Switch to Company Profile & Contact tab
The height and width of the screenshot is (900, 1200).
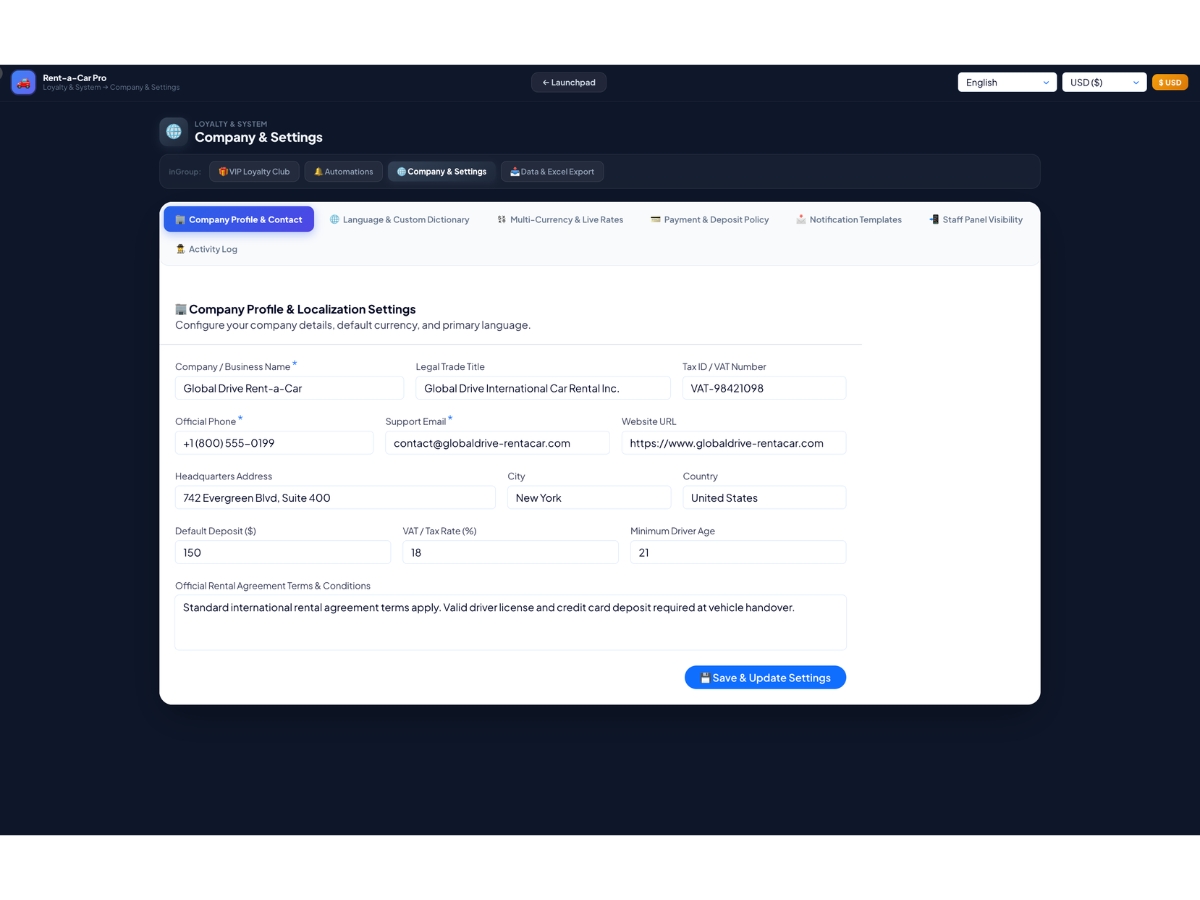(x=239, y=219)
